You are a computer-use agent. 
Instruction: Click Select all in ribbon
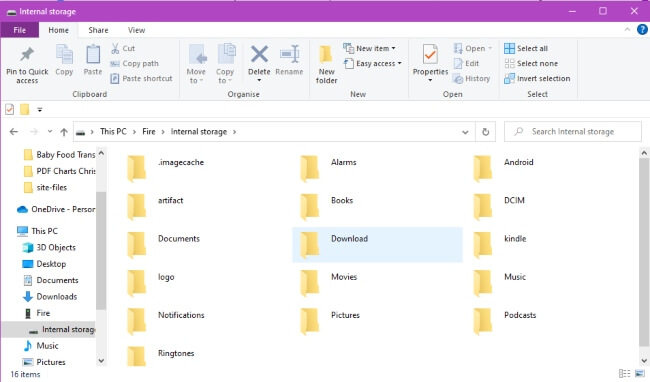526,48
